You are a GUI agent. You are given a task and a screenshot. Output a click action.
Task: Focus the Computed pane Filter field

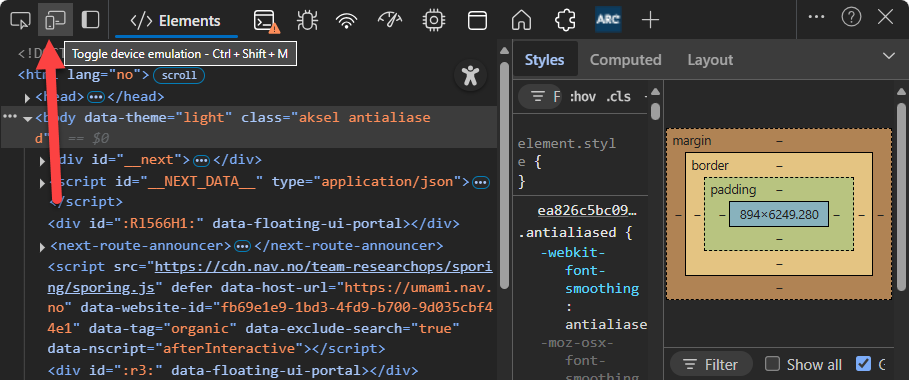[711, 364]
